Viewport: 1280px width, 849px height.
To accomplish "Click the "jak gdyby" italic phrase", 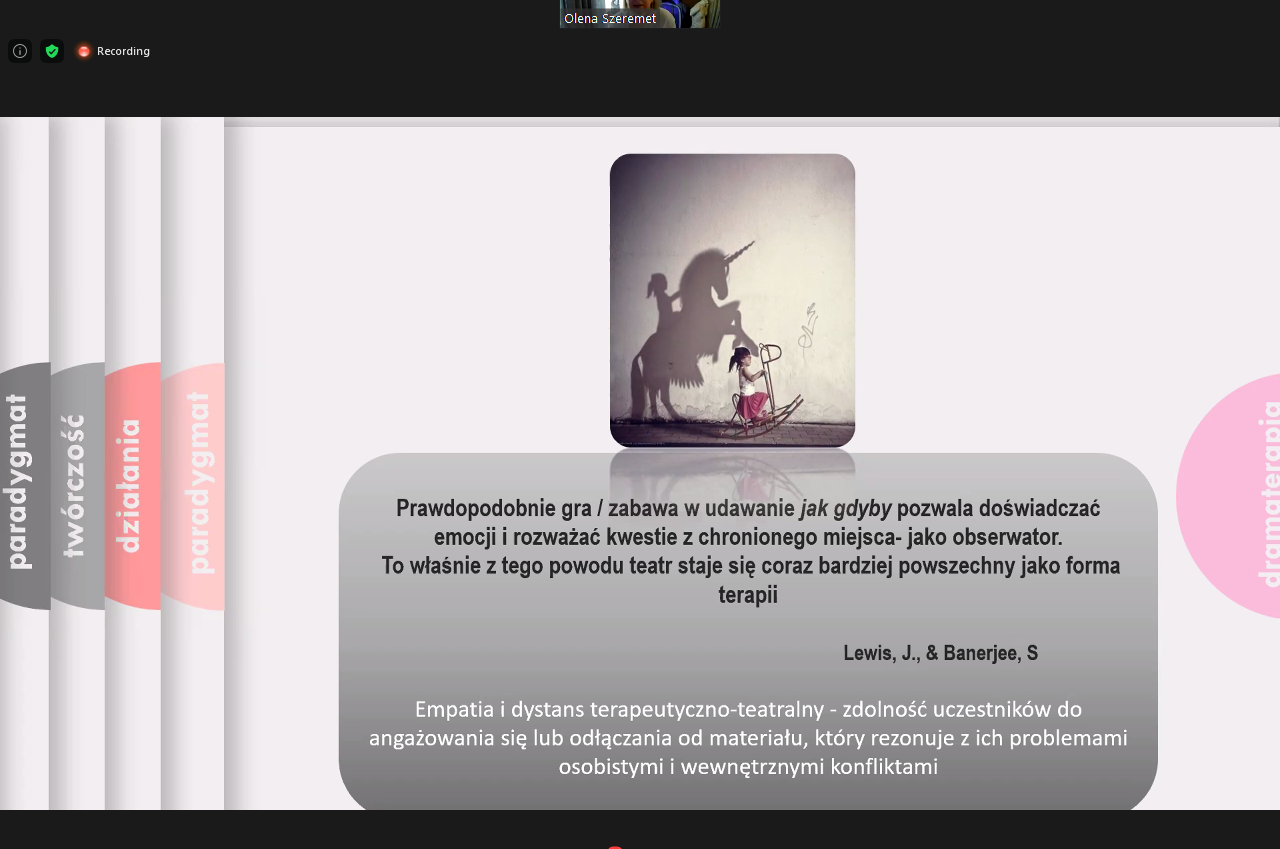I will (x=846, y=508).
